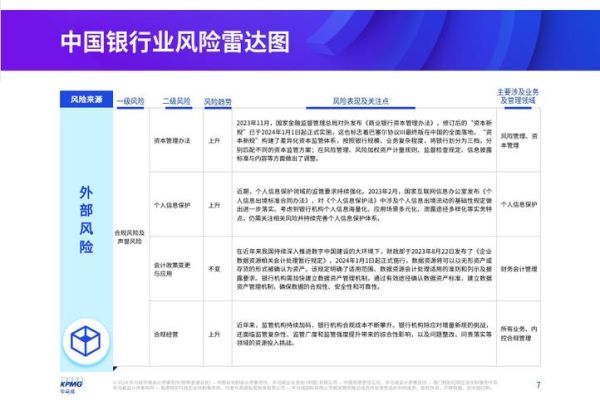Screen dimensions: 600x415
Task: Select the 风险来源 header tab
Action: 86,102
